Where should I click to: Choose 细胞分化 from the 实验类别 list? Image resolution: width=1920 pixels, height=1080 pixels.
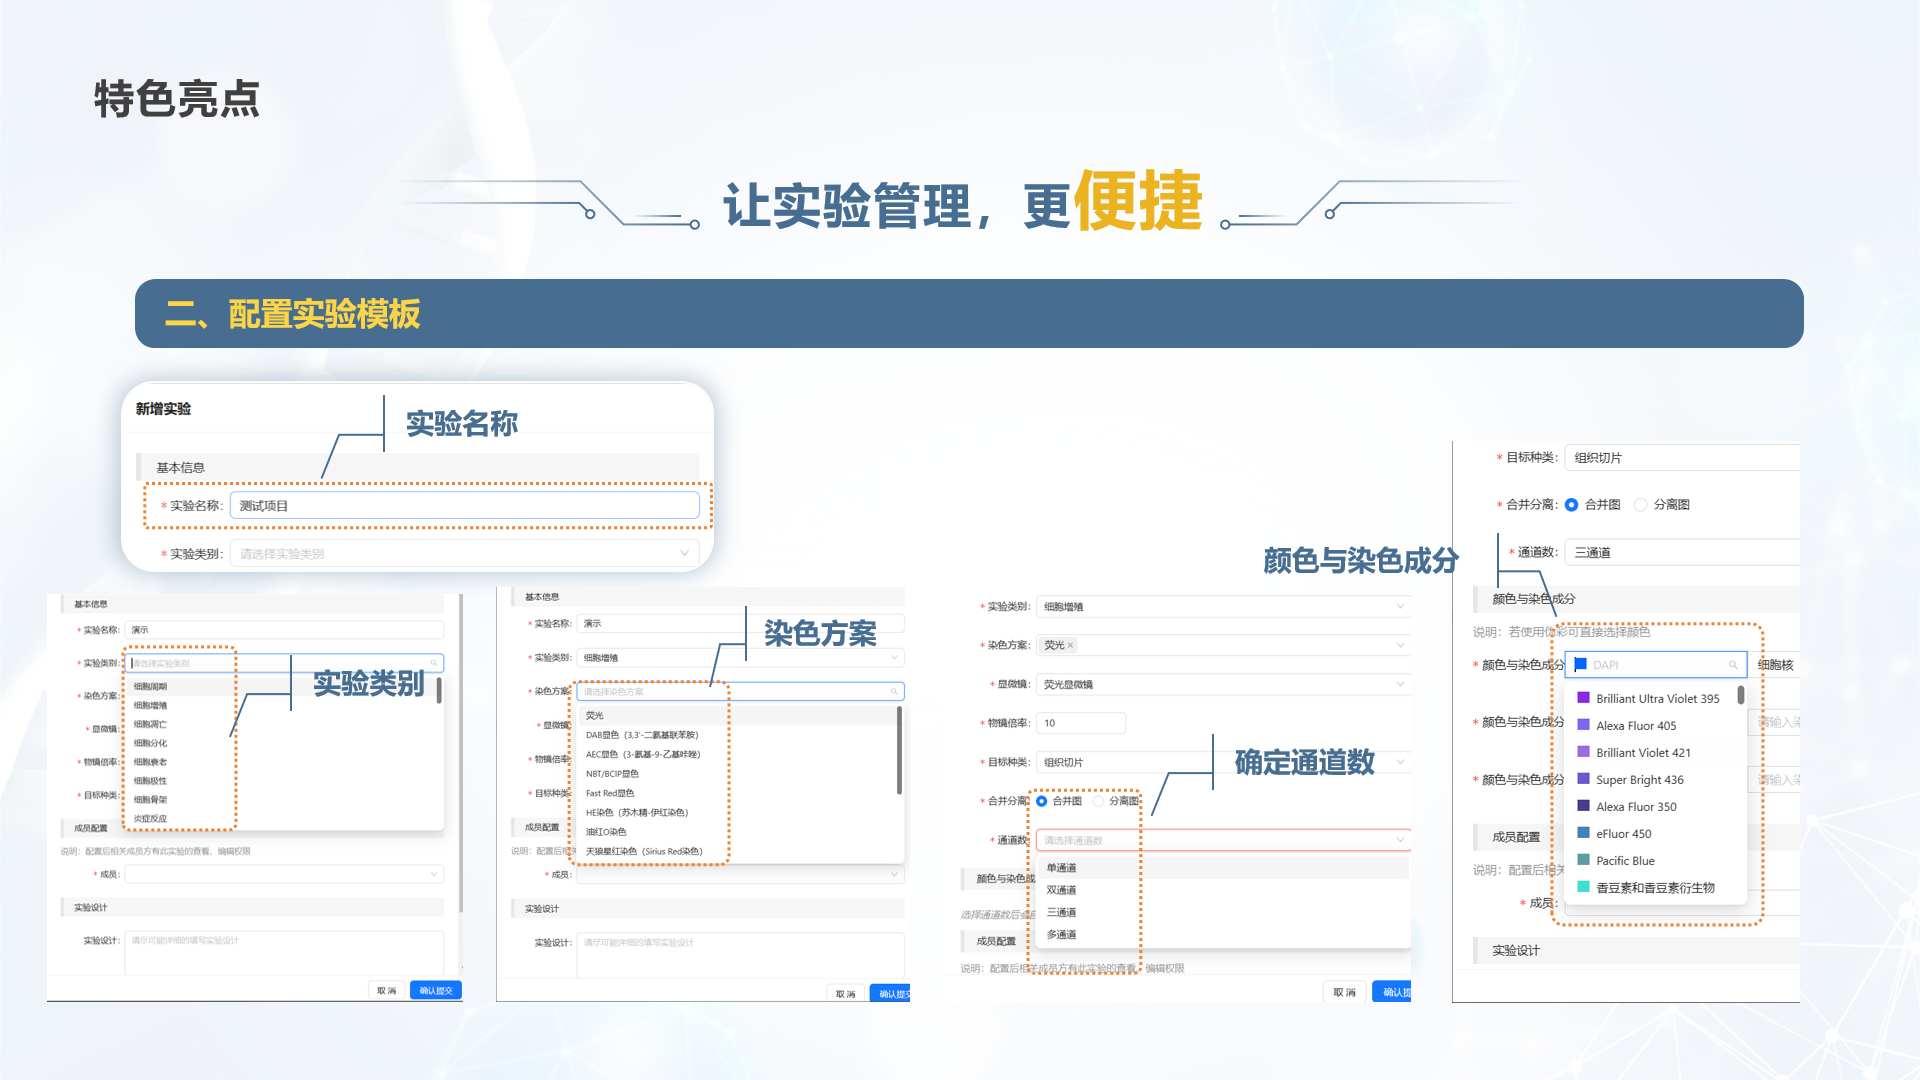151,743
